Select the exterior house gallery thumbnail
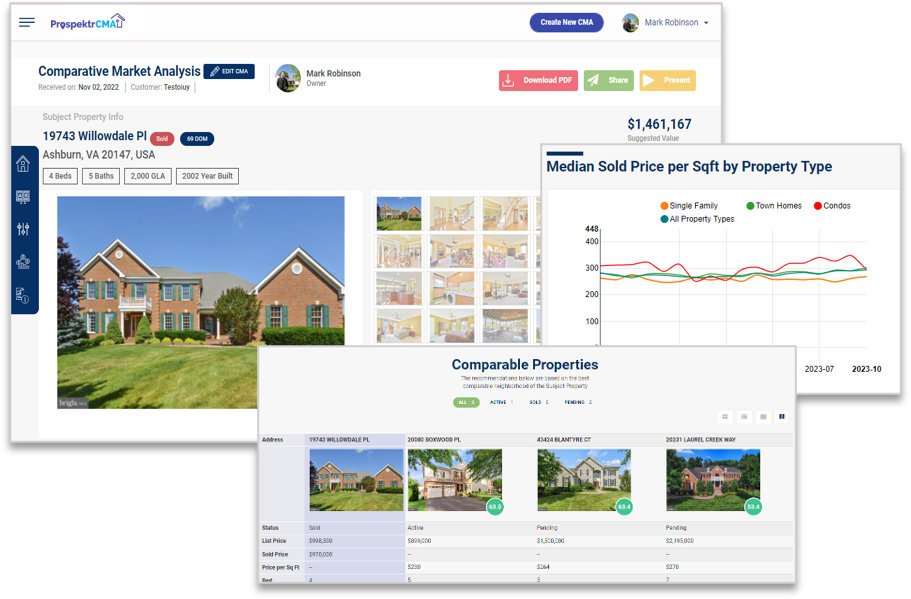911x599 pixels. pos(399,214)
